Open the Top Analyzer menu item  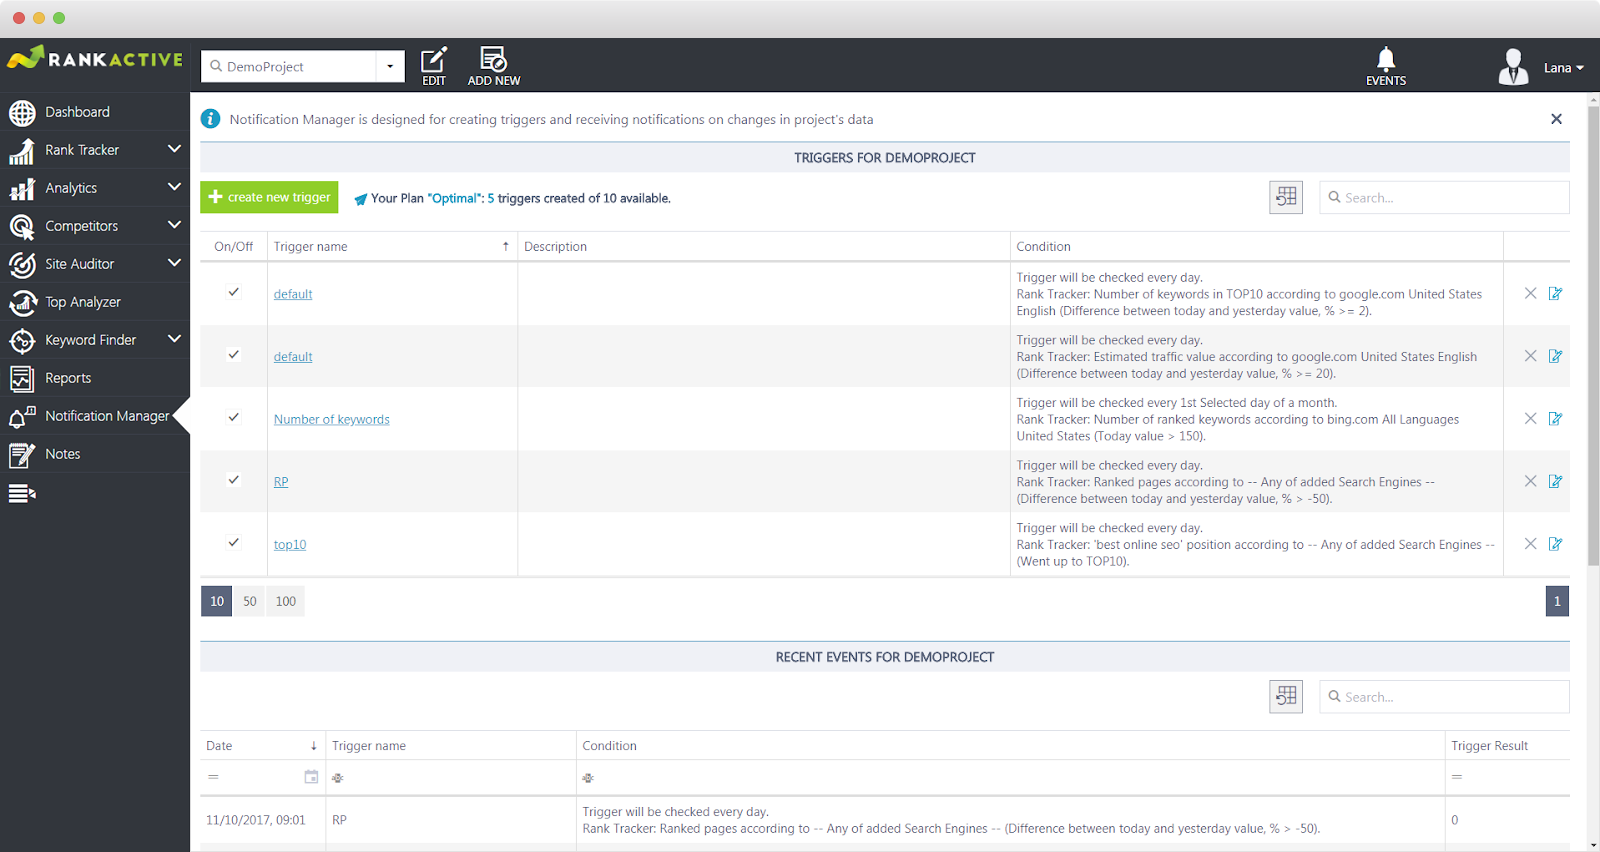pyautogui.click(x=95, y=302)
